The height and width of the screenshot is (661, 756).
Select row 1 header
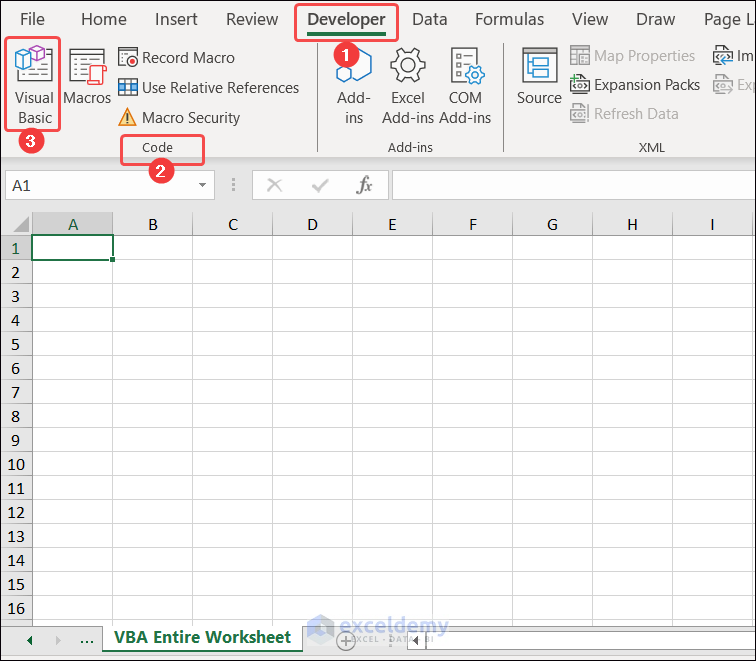[x=16, y=248]
